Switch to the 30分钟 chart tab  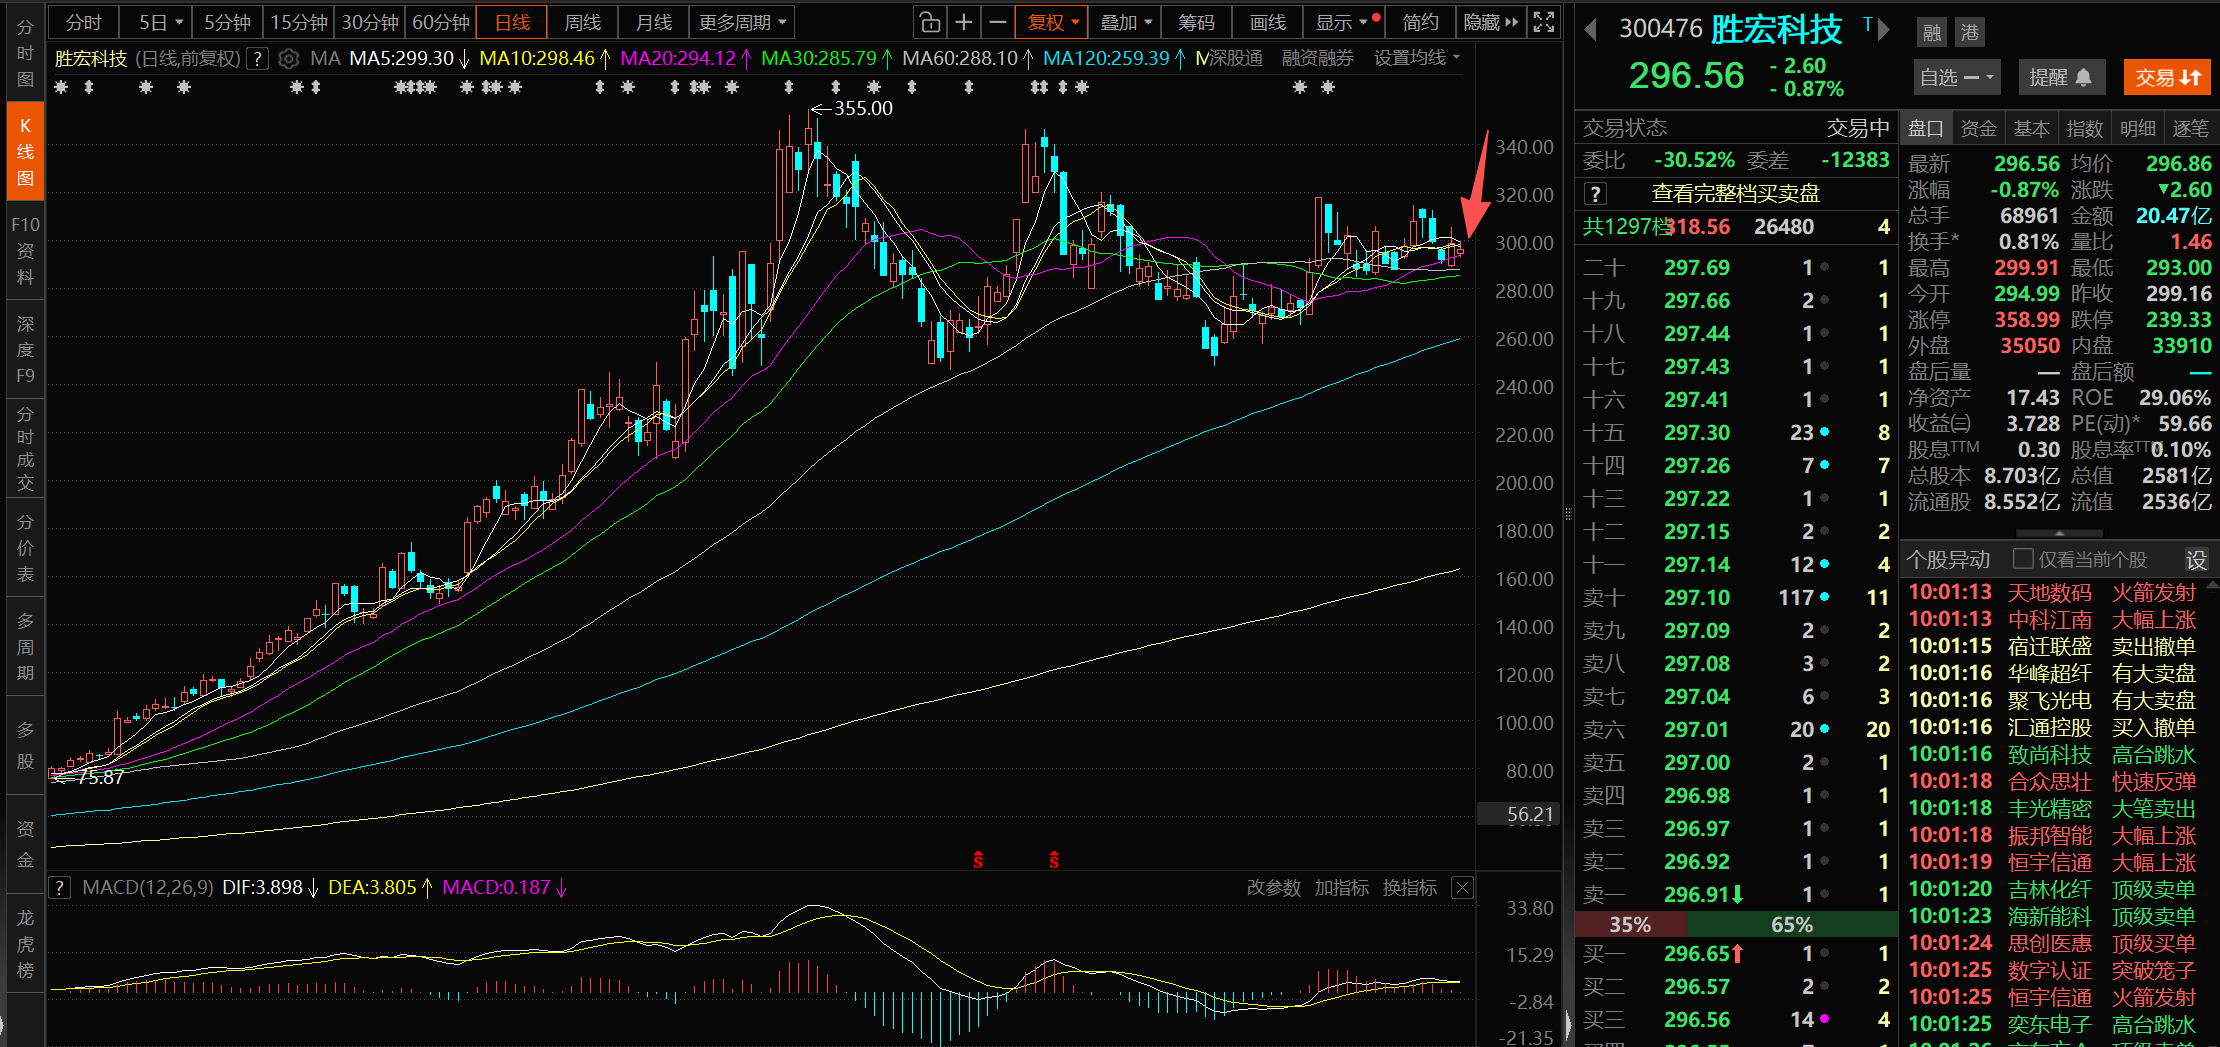(x=370, y=22)
